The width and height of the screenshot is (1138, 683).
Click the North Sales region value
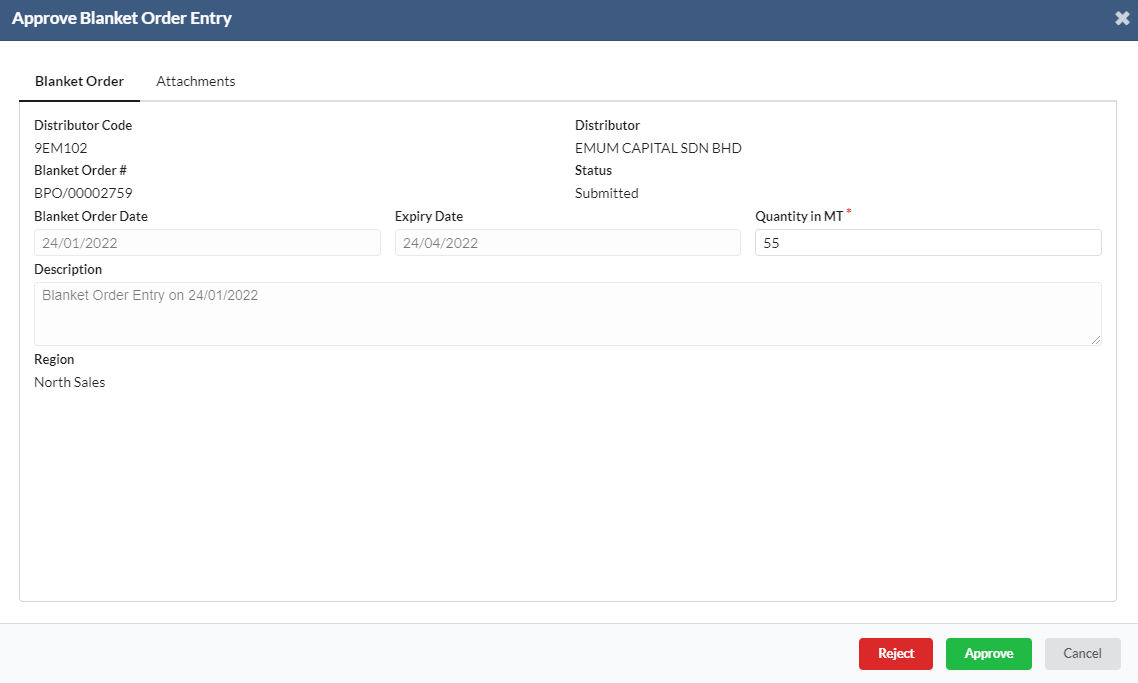tap(70, 382)
